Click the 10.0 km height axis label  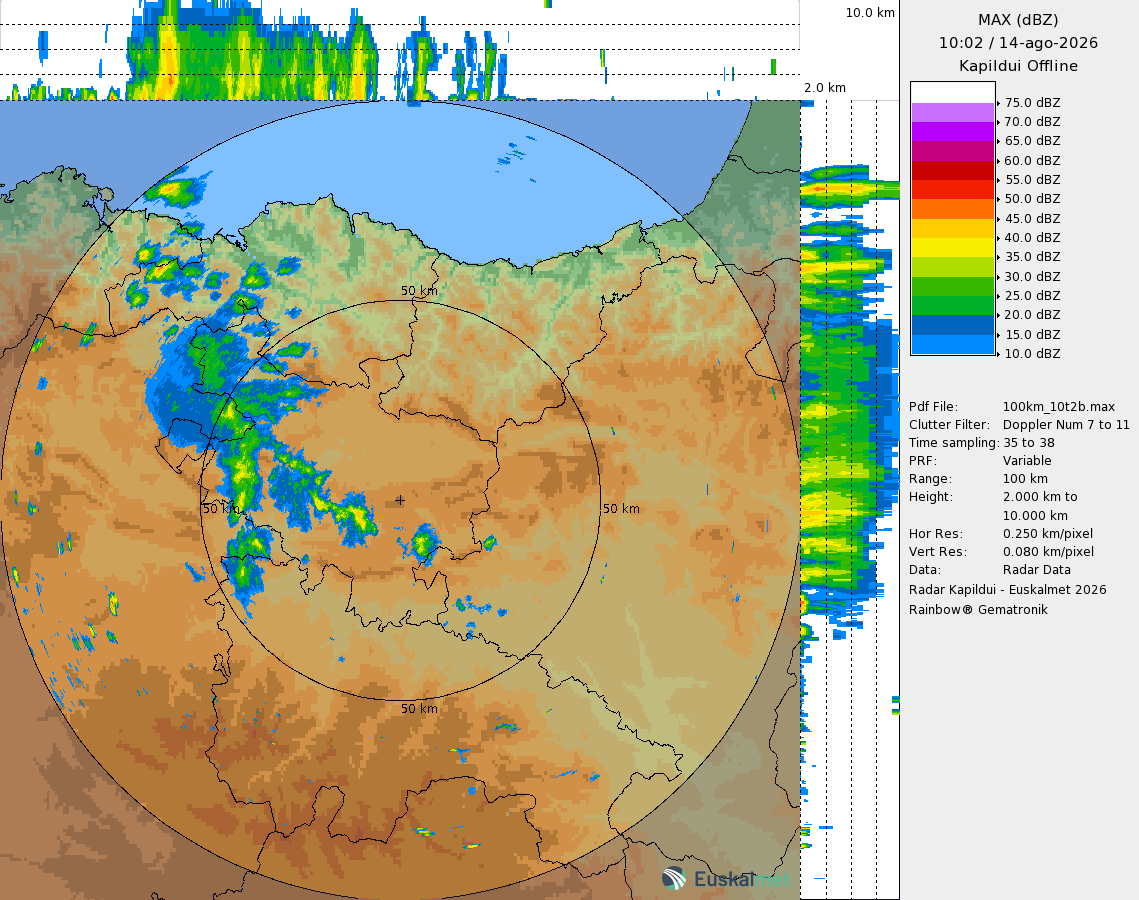click(x=870, y=13)
